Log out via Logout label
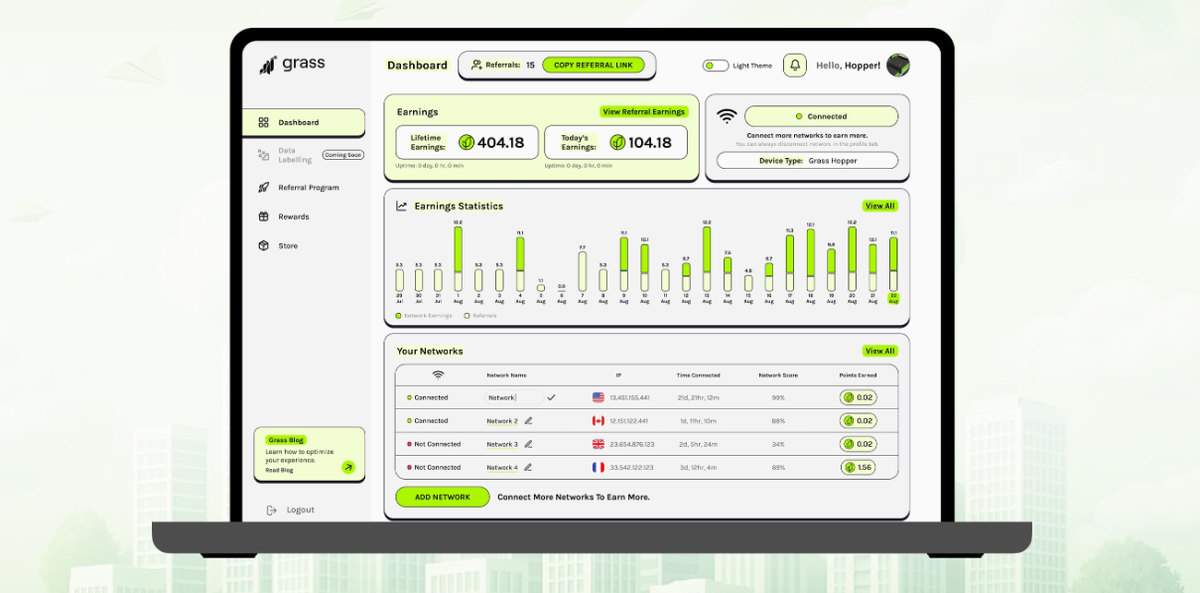The image size is (1200, 593). (300, 510)
